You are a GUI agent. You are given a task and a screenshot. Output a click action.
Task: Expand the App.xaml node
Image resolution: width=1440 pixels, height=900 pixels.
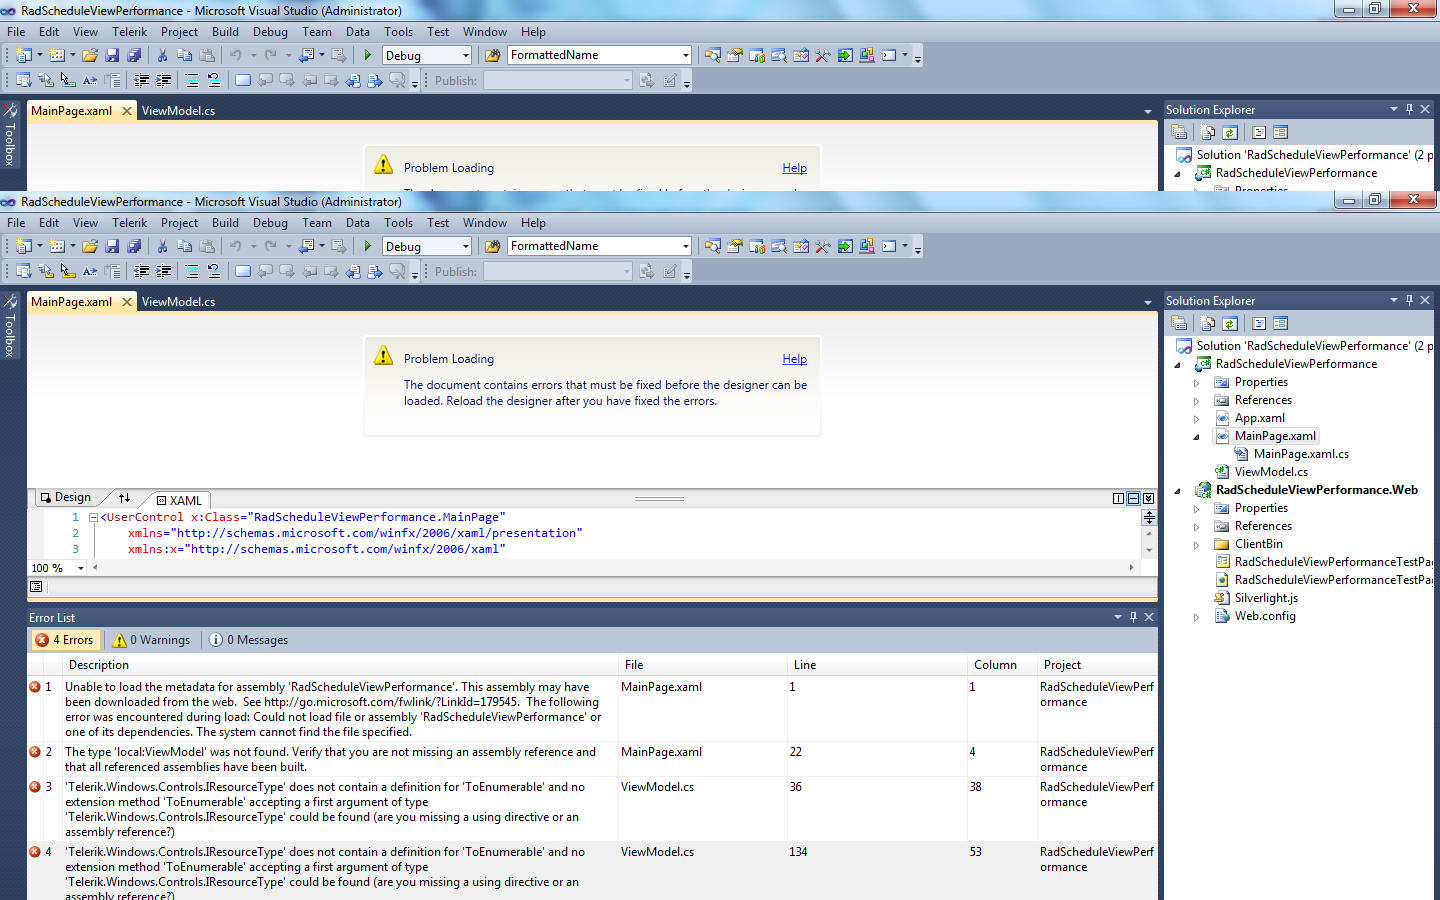click(x=1196, y=419)
